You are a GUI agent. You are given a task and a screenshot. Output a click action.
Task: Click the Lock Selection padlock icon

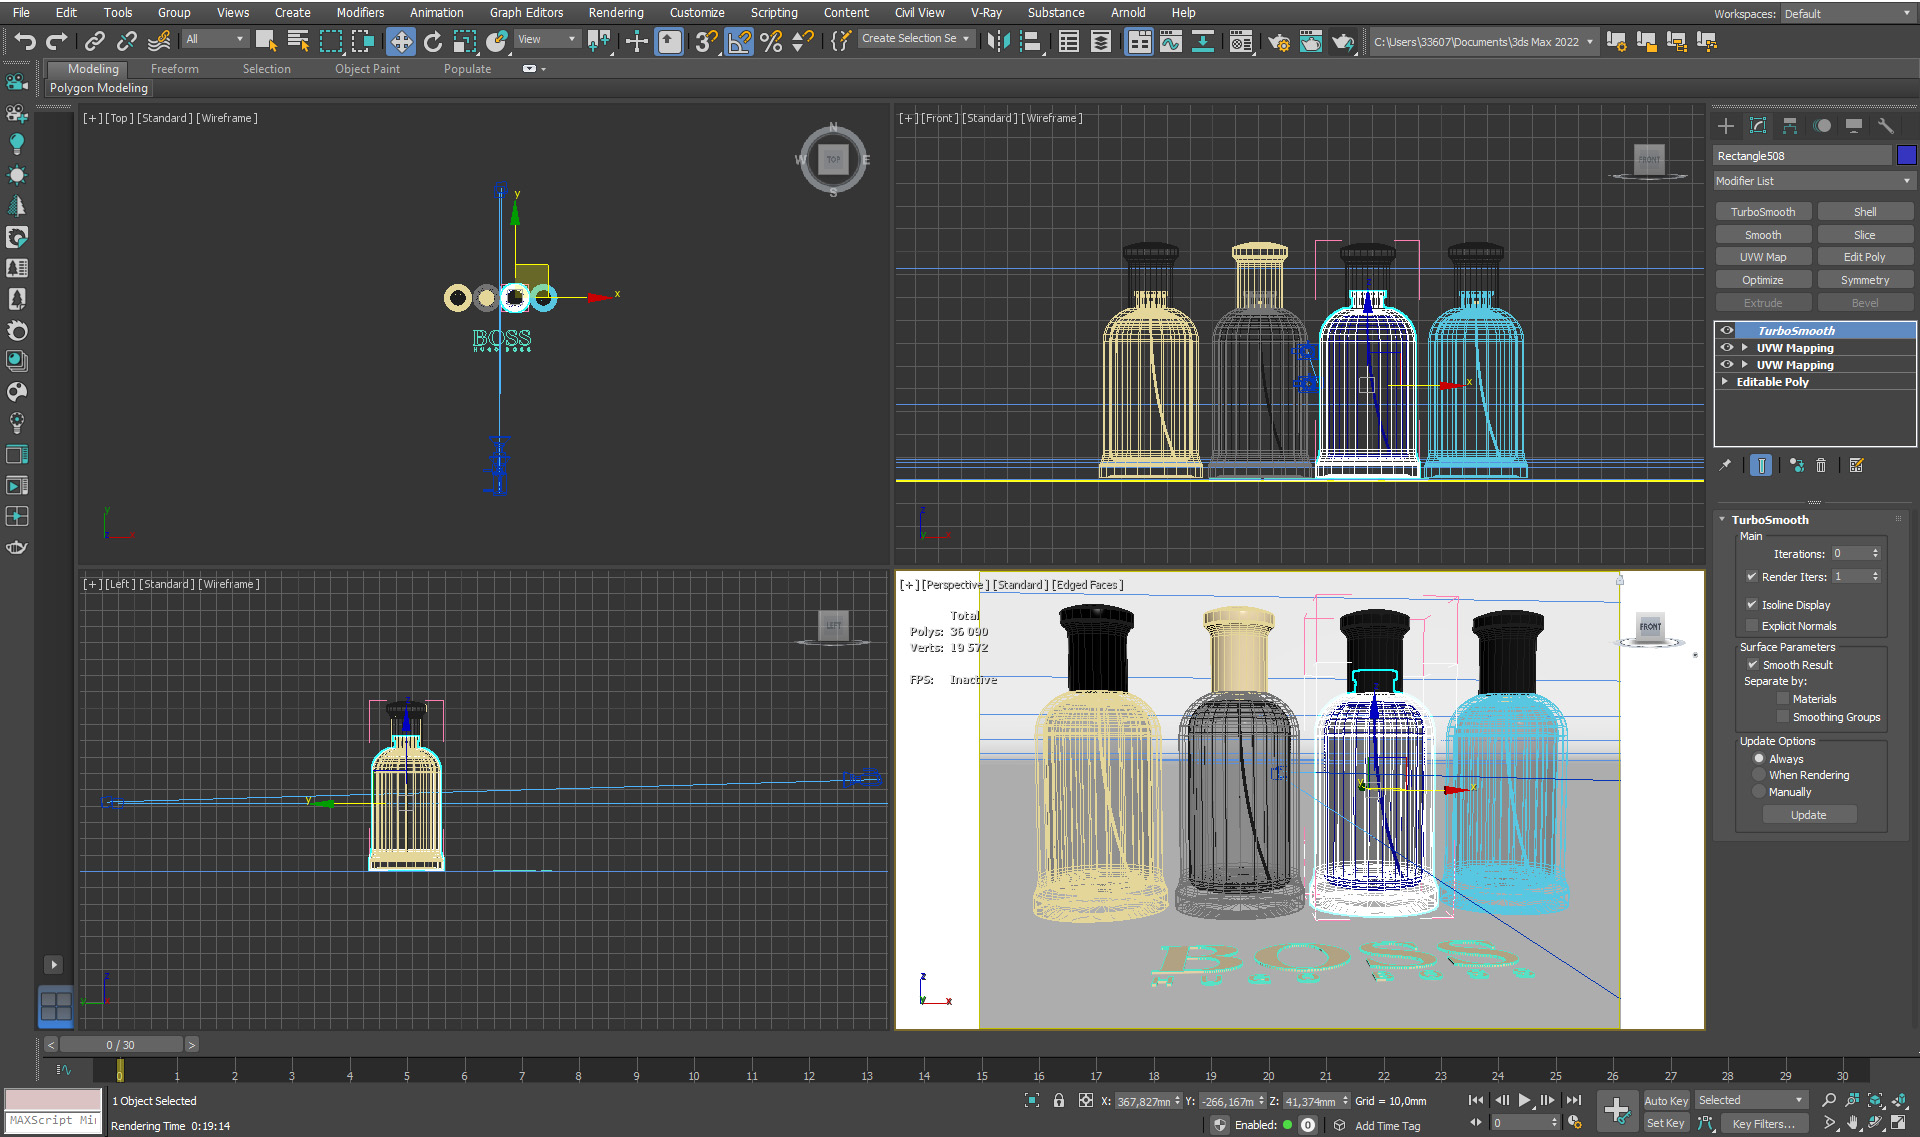tap(1059, 1100)
